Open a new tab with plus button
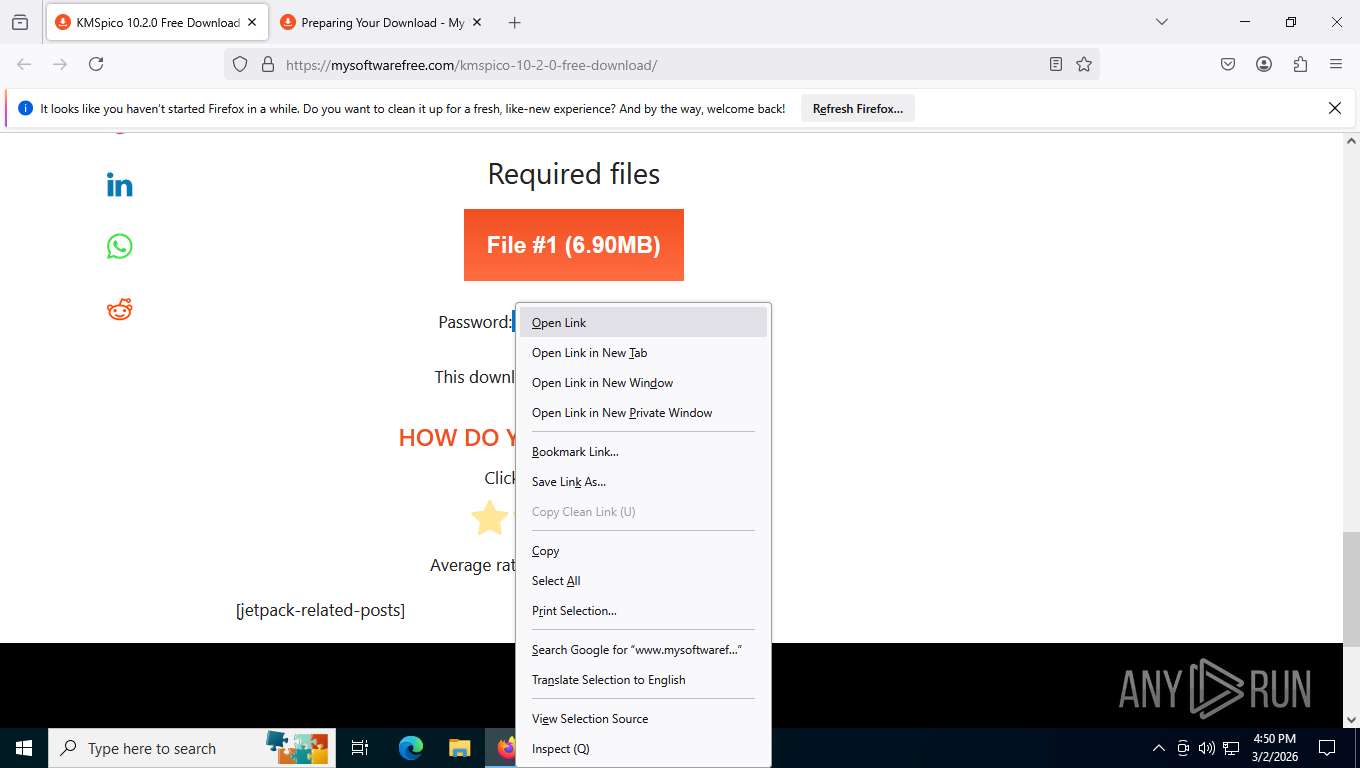The width and height of the screenshot is (1360, 768). click(514, 22)
